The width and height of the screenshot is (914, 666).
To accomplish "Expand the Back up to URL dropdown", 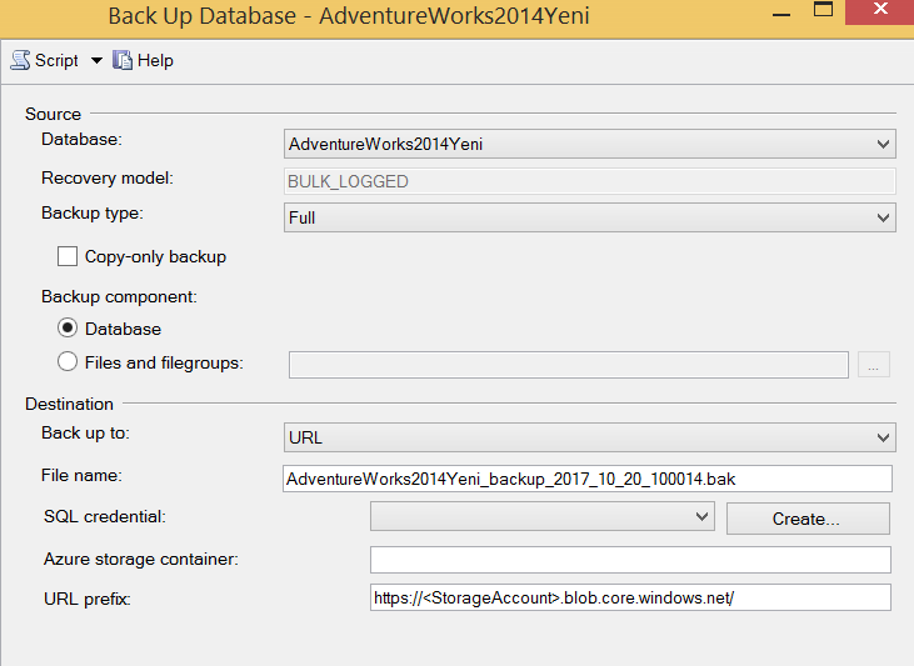I will pyautogui.click(x=590, y=438).
